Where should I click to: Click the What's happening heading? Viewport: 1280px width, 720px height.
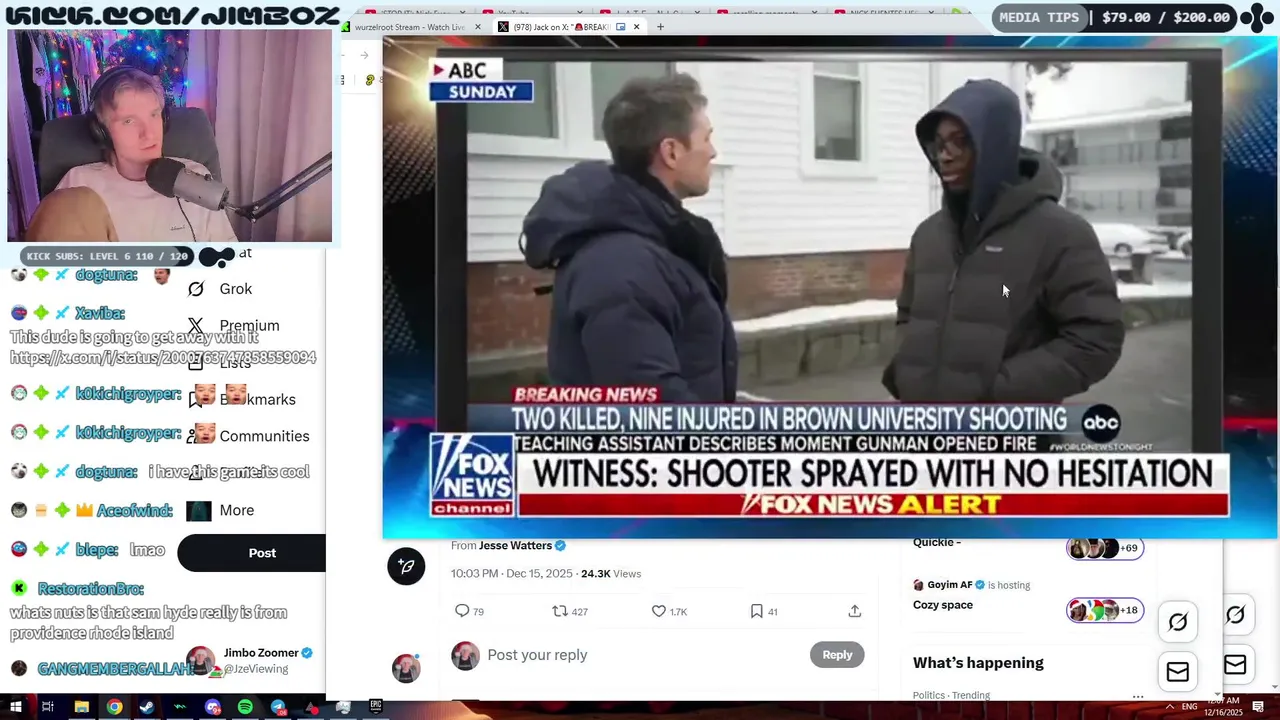coord(978,663)
